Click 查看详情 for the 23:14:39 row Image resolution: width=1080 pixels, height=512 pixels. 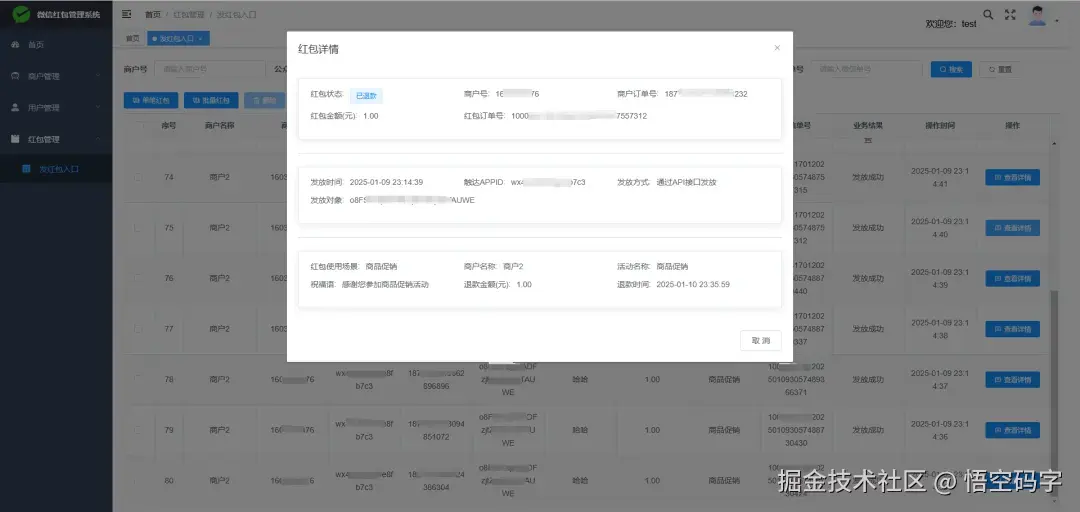coord(1012,278)
